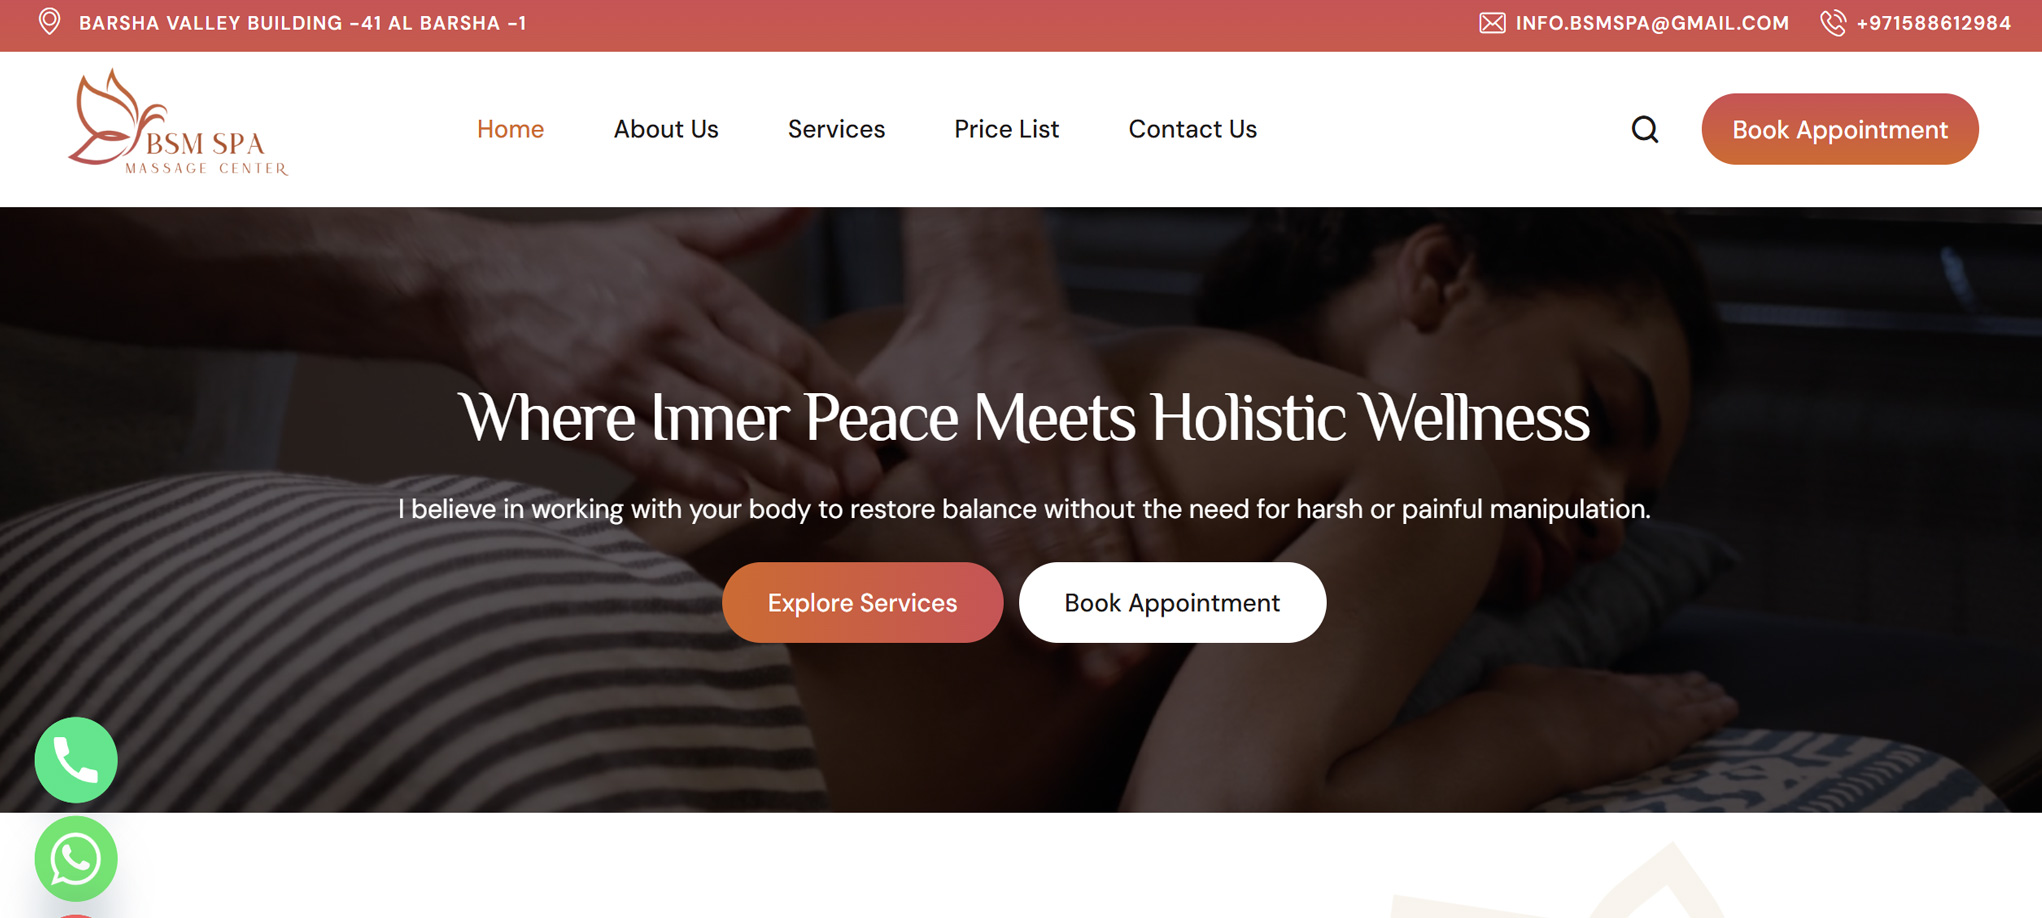The width and height of the screenshot is (2042, 918).
Task: Click the hero headline about Holistic Wellness
Action: click(x=1024, y=418)
